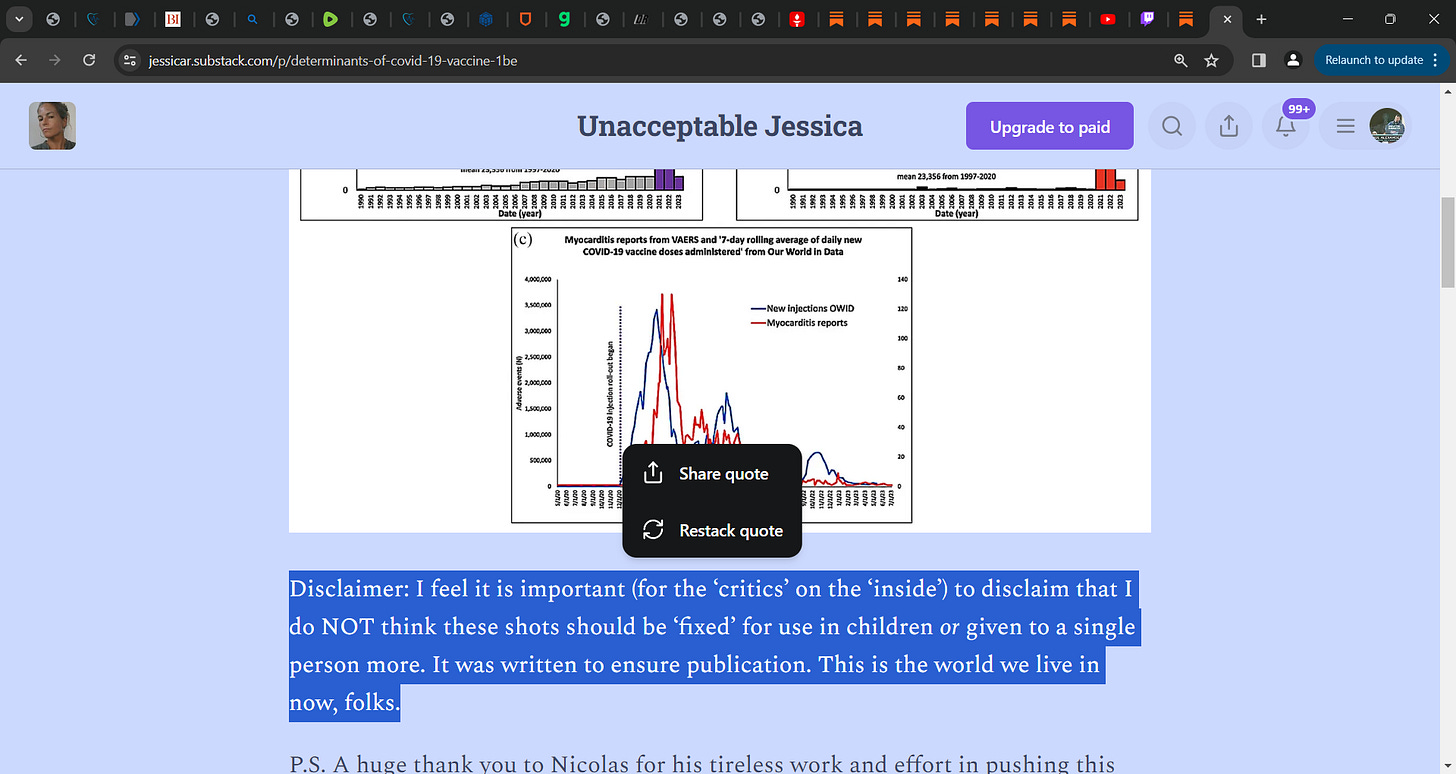
Task: Open the notifications bell with 99+ badge
Action: (1287, 126)
